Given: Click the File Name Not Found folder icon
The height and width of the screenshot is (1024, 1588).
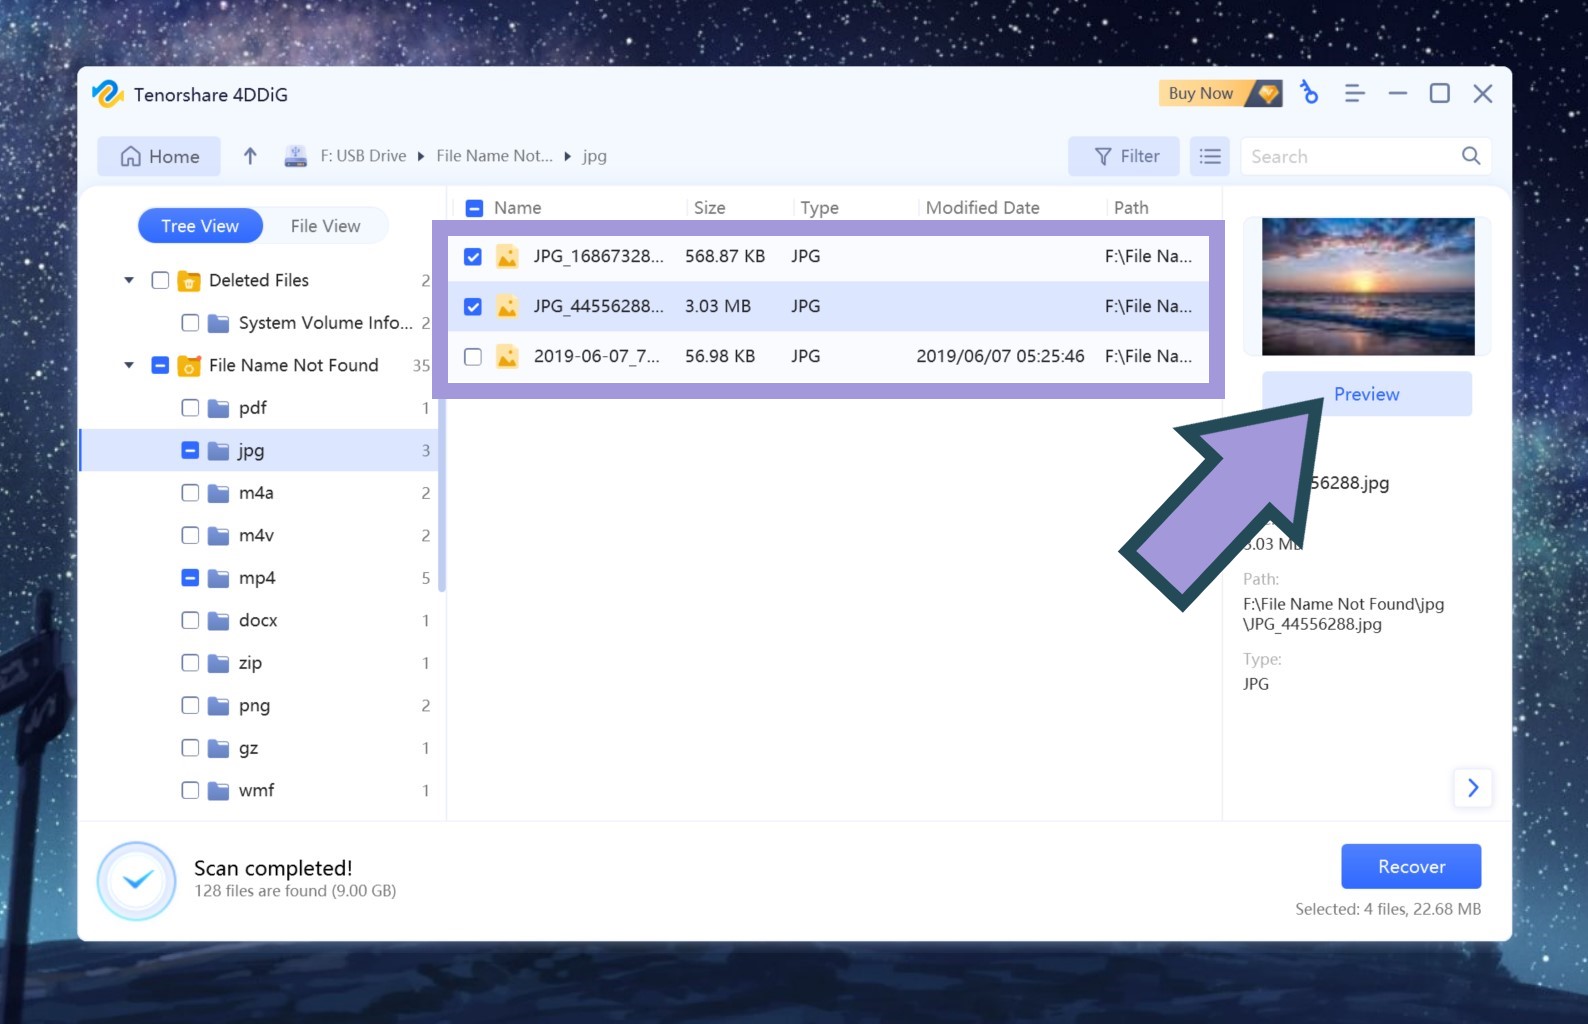Looking at the screenshot, I should pyautogui.click(x=189, y=366).
